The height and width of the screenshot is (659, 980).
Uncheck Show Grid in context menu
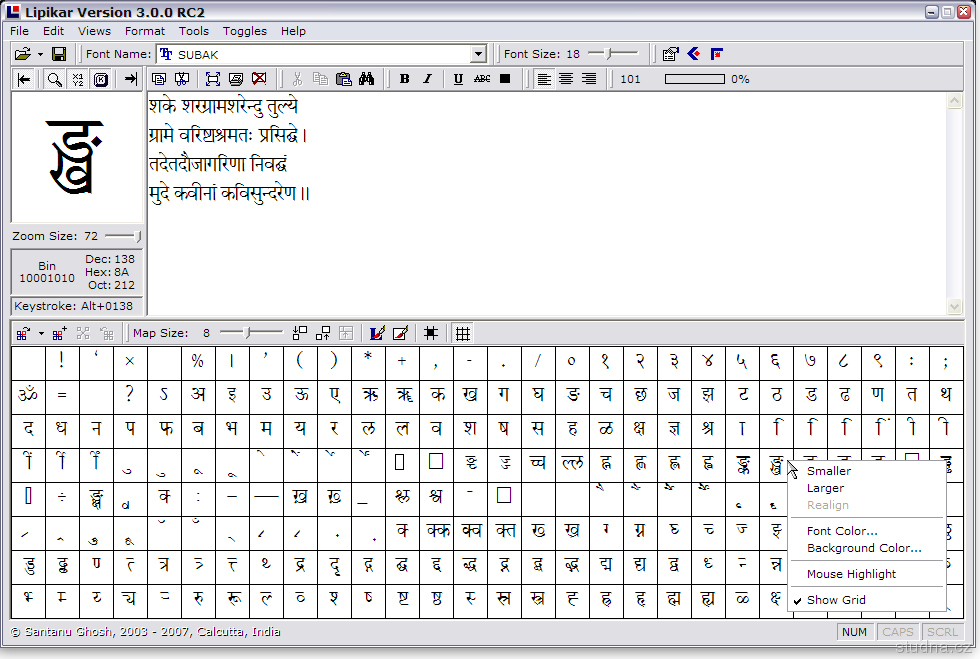click(836, 600)
